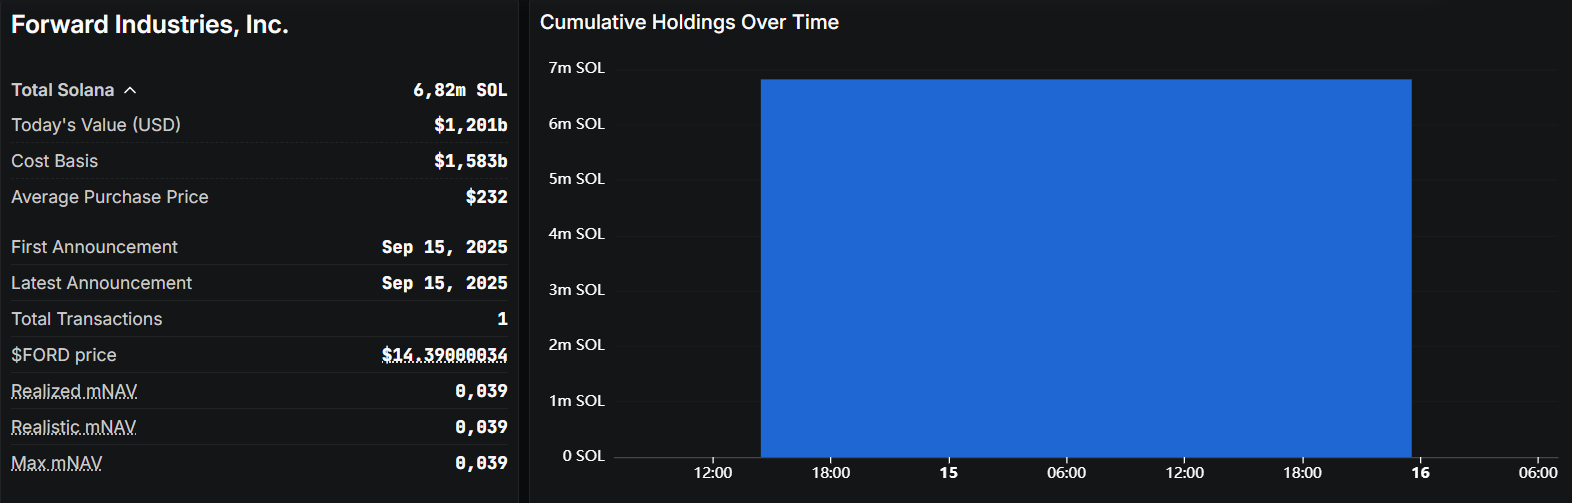Click the Total Transactions count
1572x503 pixels.
[x=502, y=319]
